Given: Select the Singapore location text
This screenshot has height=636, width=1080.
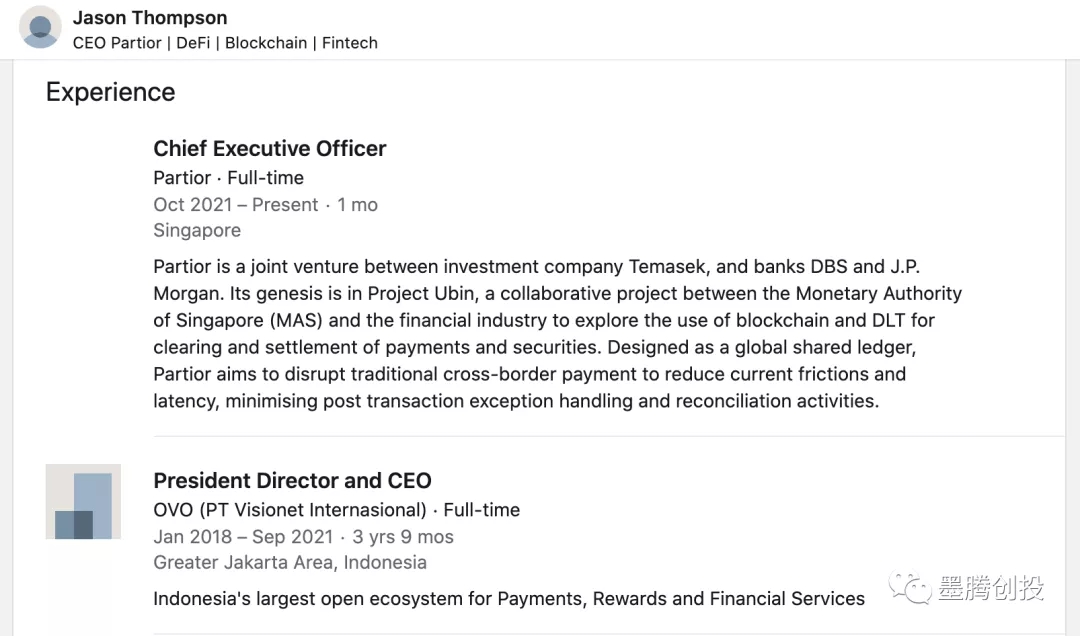Looking at the screenshot, I should click(x=197, y=231).
